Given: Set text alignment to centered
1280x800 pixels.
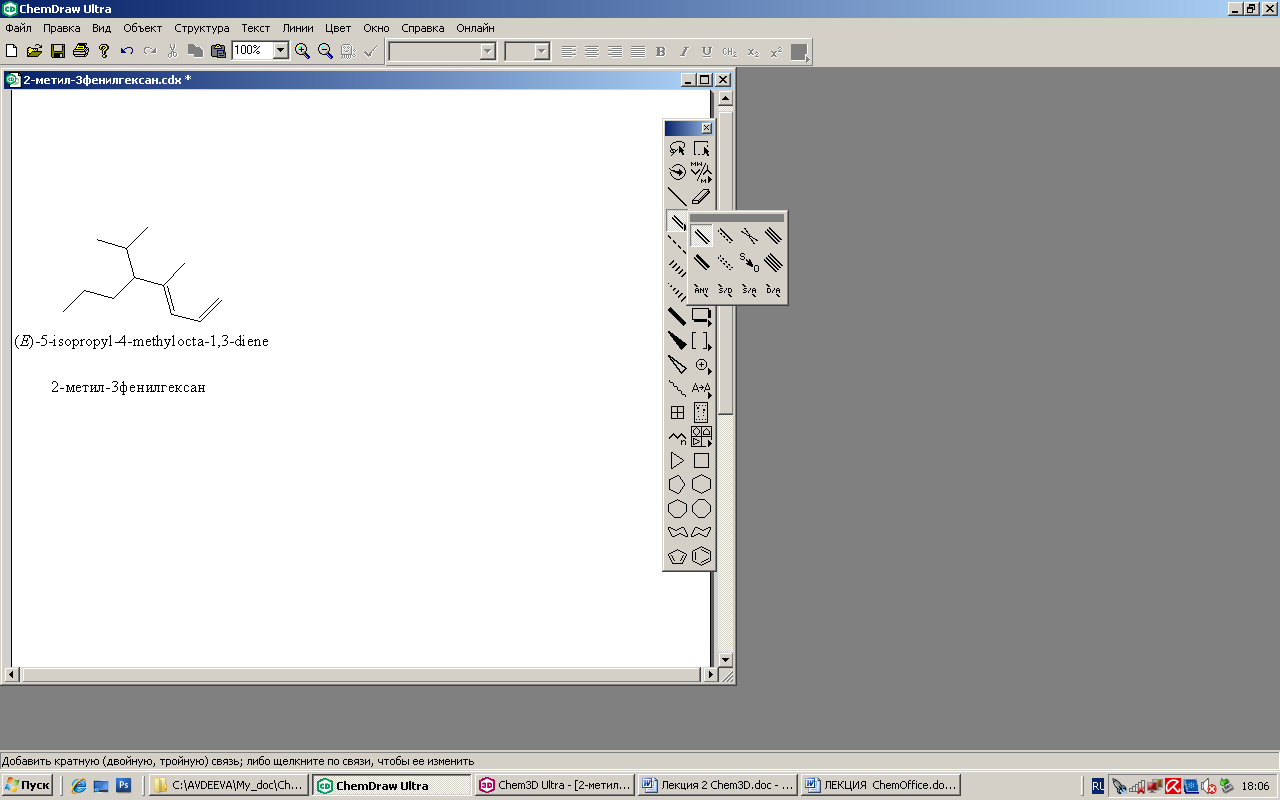Looking at the screenshot, I should pyautogui.click(x=592, y=51).
